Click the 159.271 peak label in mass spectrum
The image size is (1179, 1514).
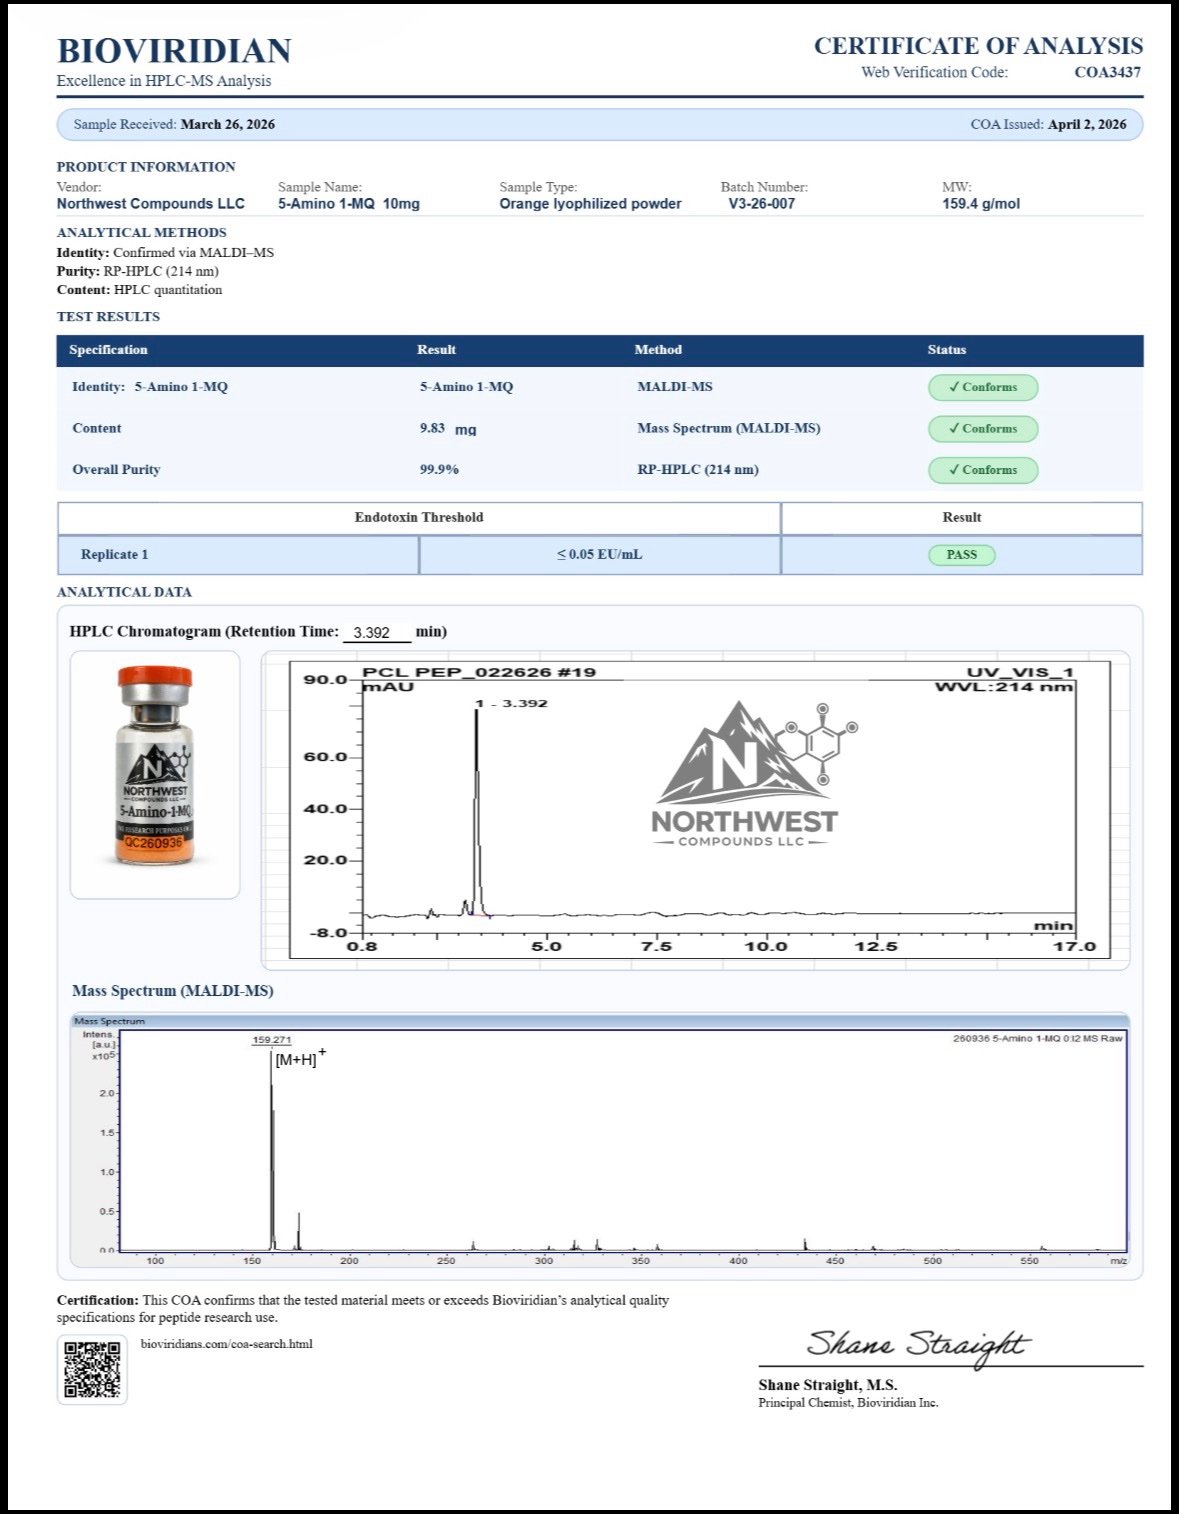(271, 1040)
